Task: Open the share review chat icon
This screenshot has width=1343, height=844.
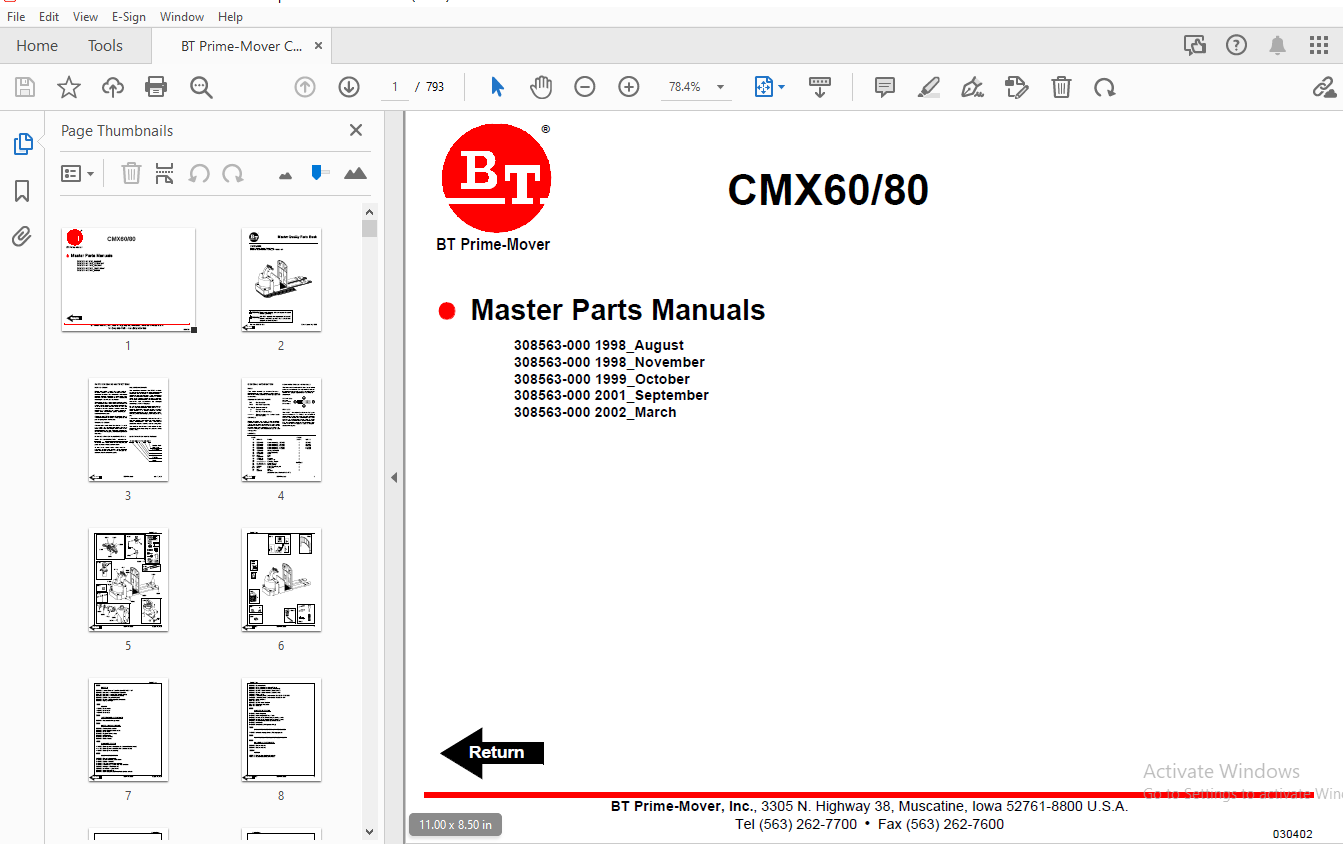Action: 1194,45
